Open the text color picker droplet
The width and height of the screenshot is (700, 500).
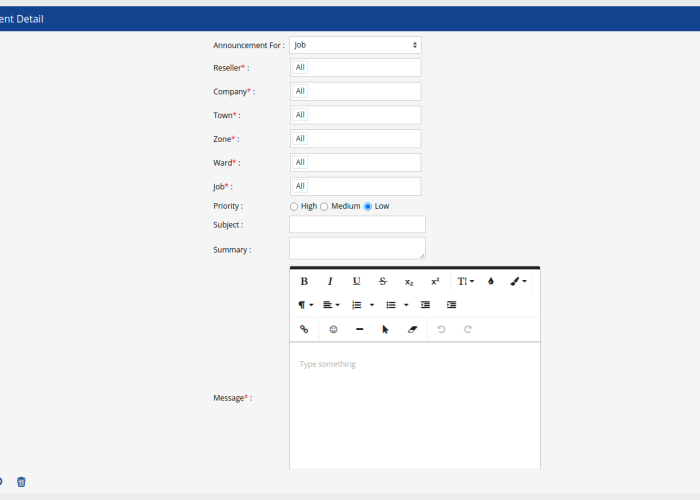click(x=491, y=281)
